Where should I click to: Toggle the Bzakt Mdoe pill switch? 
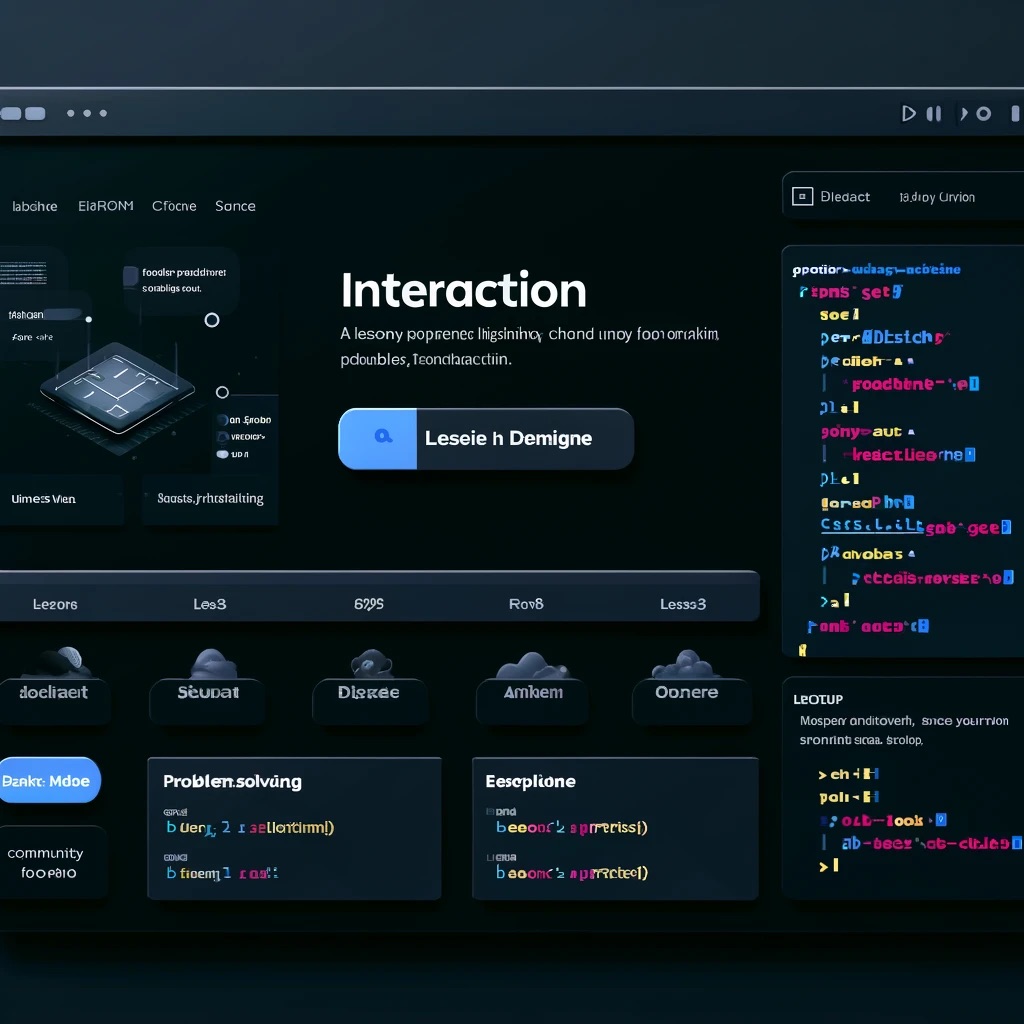click(x=49, y=780)
